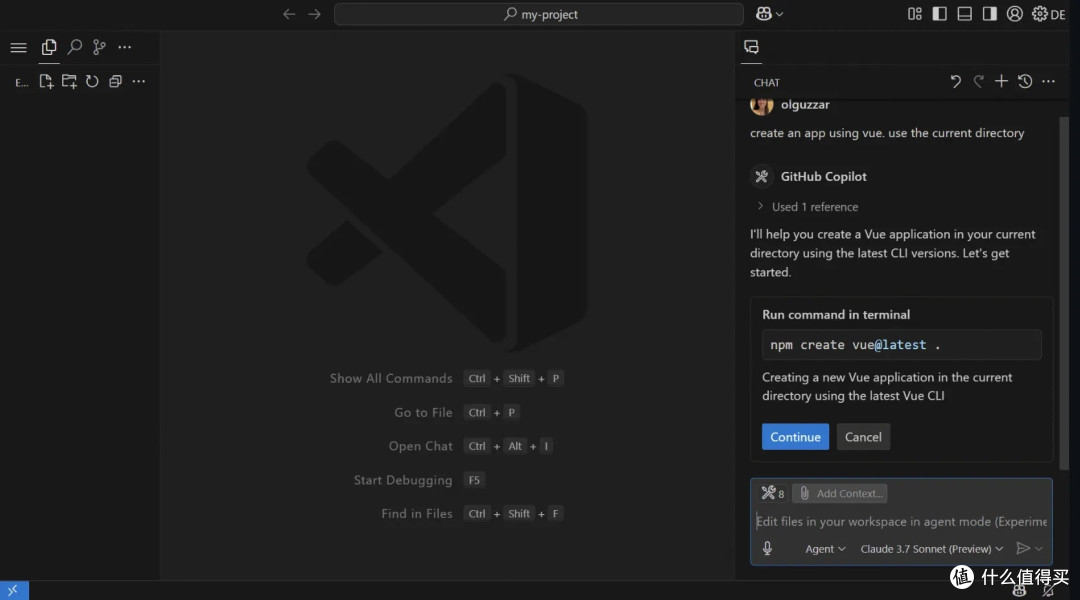Cancel the terminal command
The width and height of the screenshot is (1080, 600).
[x=863, y=437]
